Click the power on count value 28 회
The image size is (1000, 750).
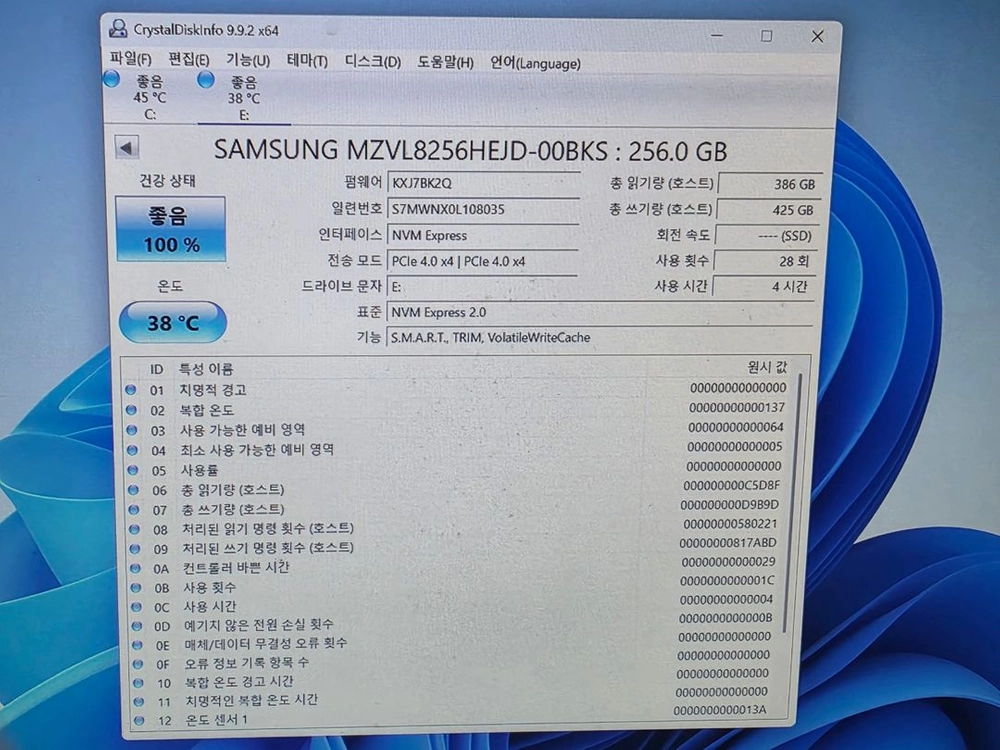coord(765,261)
